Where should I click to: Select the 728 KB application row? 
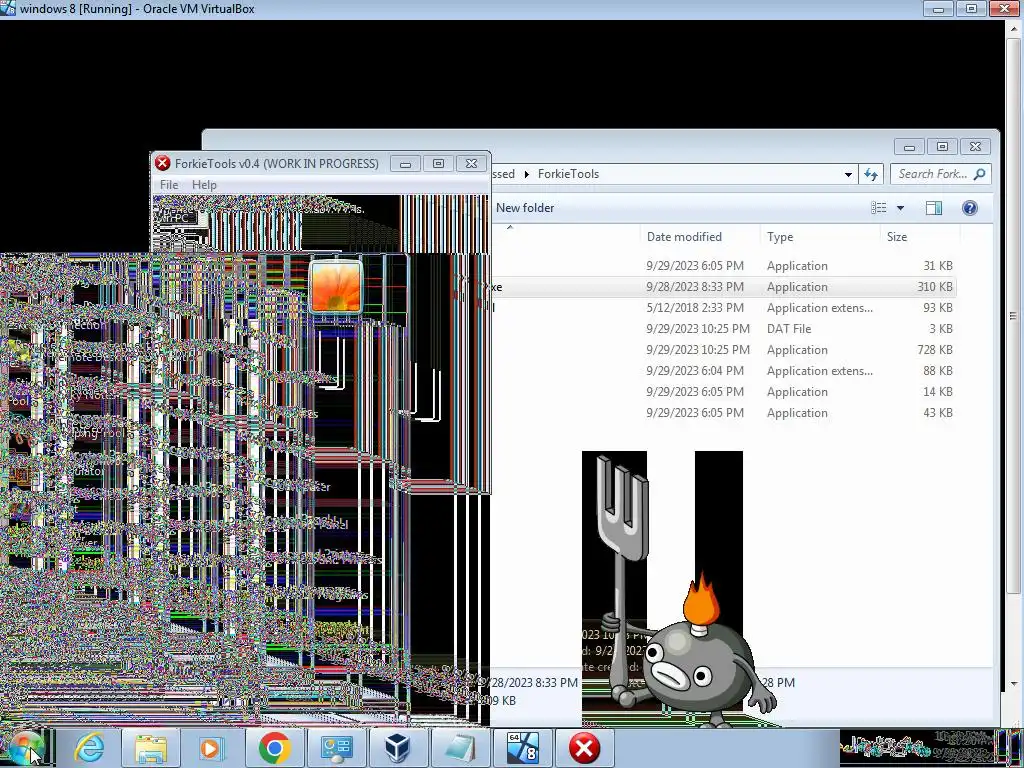pos(724,349)
